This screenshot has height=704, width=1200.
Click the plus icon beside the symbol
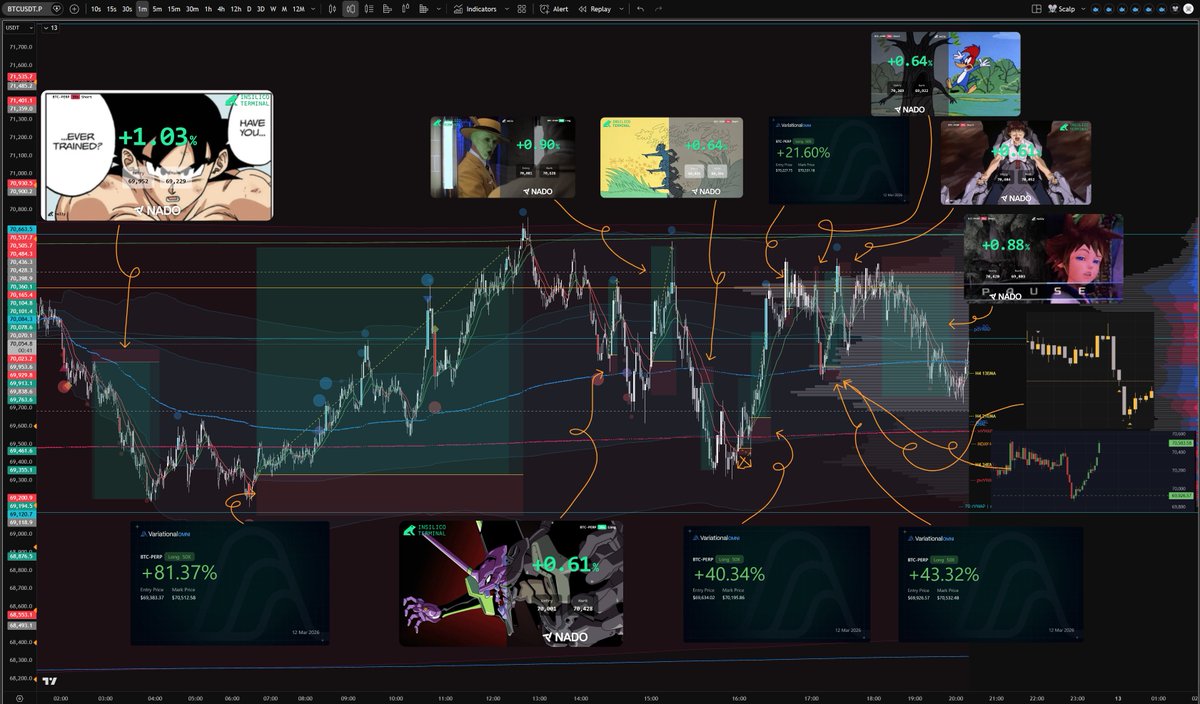click(74, 9)
